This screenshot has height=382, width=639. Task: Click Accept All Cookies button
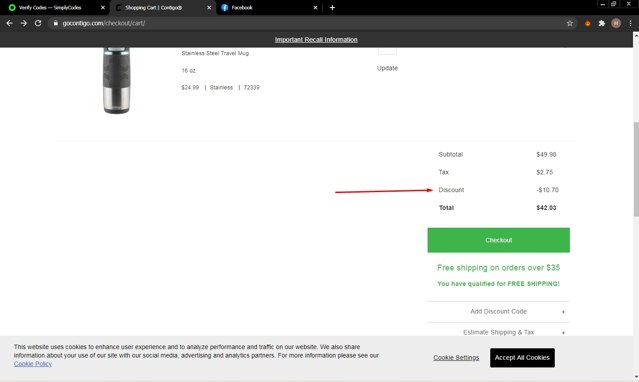[x=522, y=358]
